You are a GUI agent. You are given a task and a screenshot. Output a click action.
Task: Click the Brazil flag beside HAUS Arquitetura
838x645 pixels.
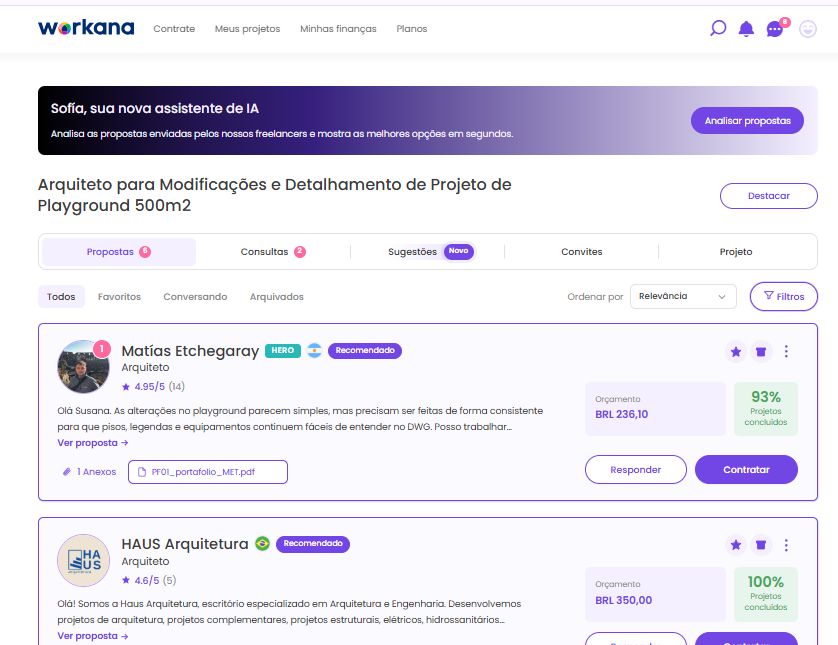coord(262,543)
